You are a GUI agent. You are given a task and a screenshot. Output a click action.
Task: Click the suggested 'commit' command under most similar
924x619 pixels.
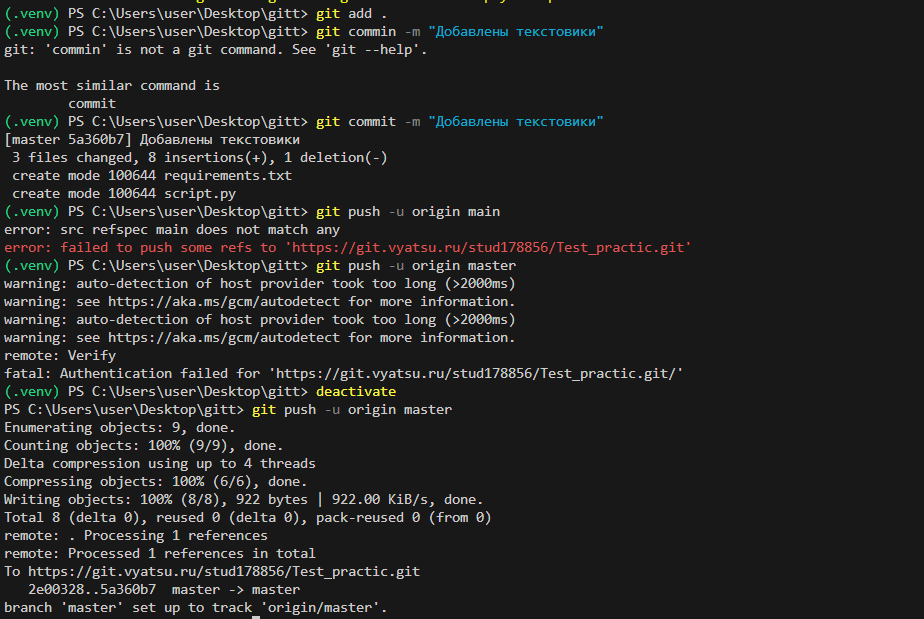coord(92,103)
